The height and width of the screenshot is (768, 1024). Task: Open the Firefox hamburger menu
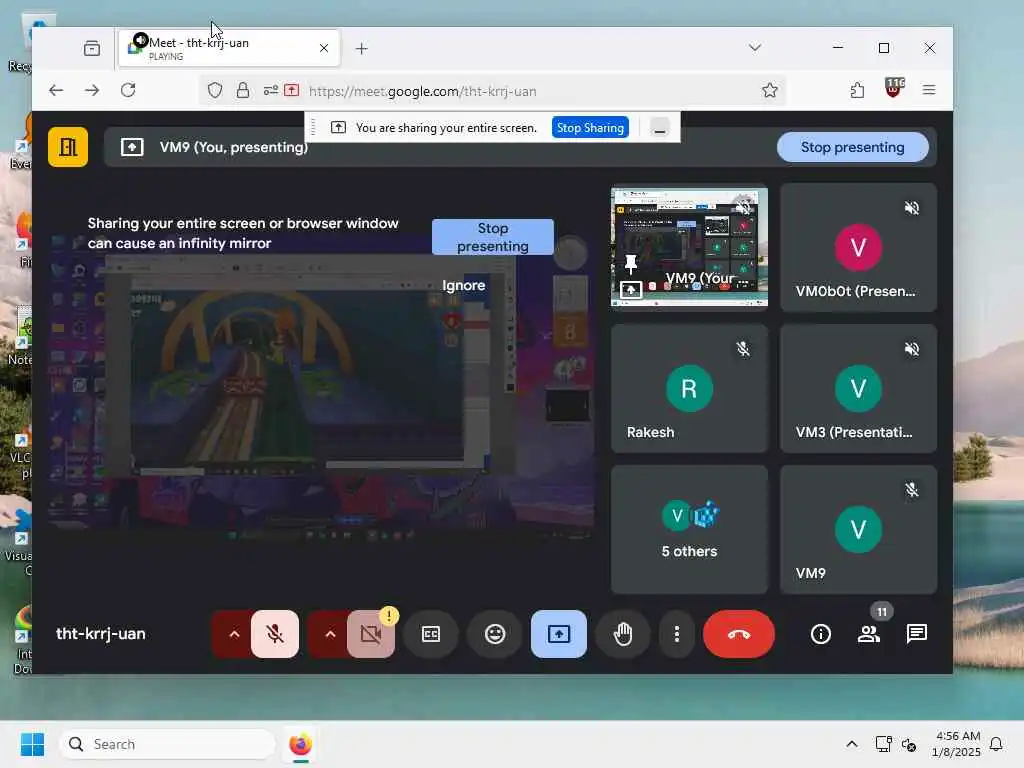[x=929, y=90]
